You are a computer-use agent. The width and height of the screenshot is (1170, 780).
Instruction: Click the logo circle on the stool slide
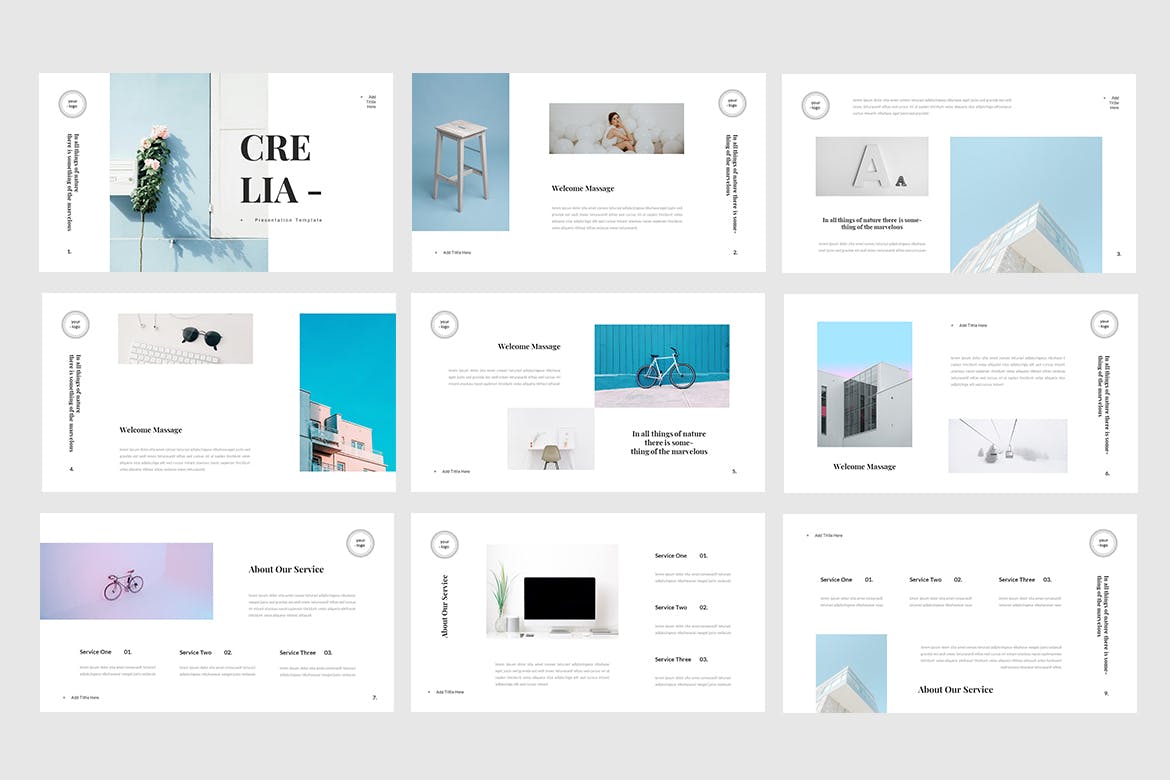point(732,103)
